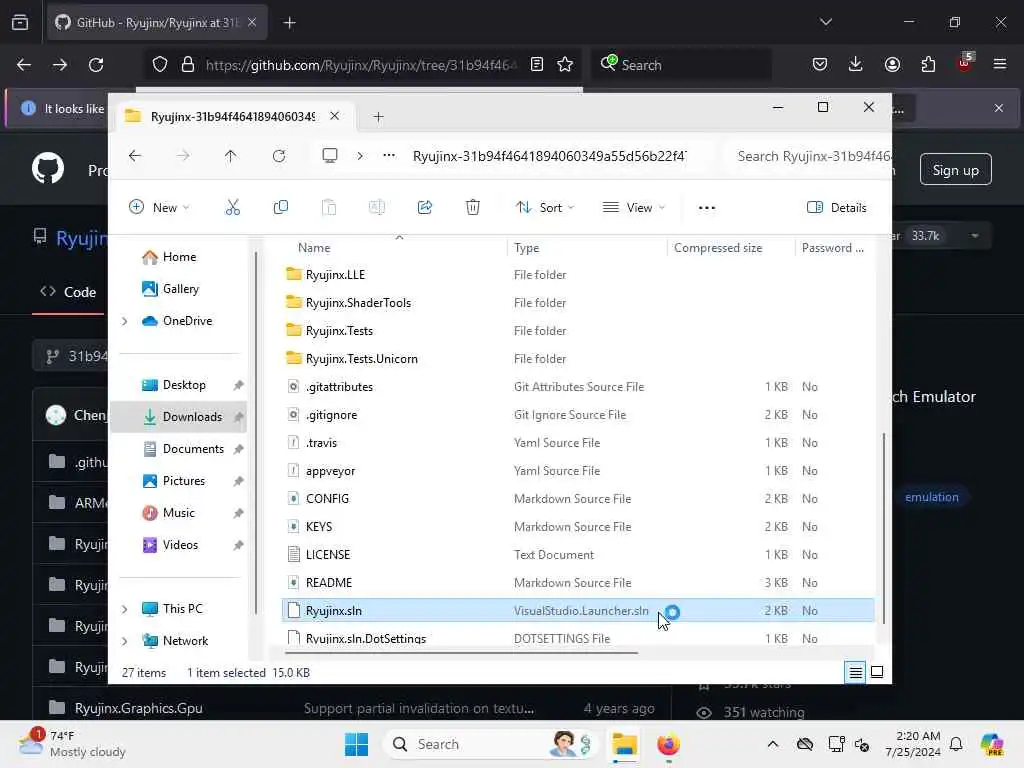Toggle Firefox reader view icon
This screenshot has height=768, width=1024.
click(x=537, y=65)
